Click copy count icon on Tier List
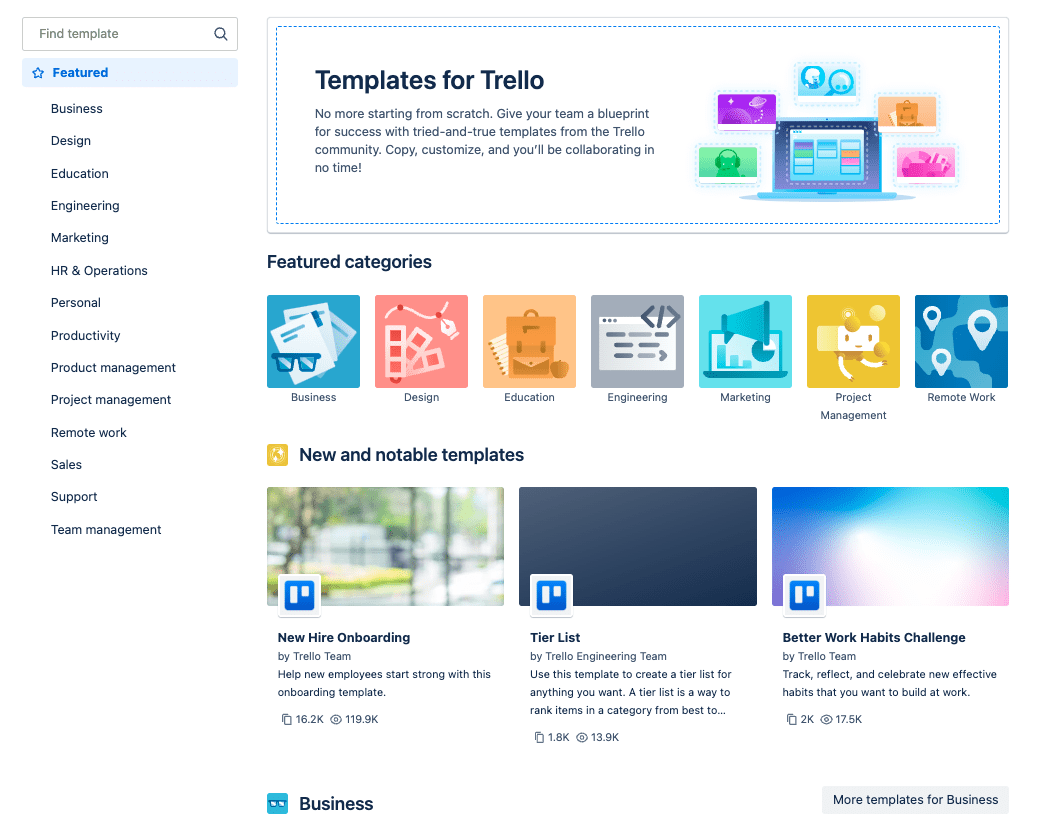This screenshot has height=823, width=1049. click(539, 737)
